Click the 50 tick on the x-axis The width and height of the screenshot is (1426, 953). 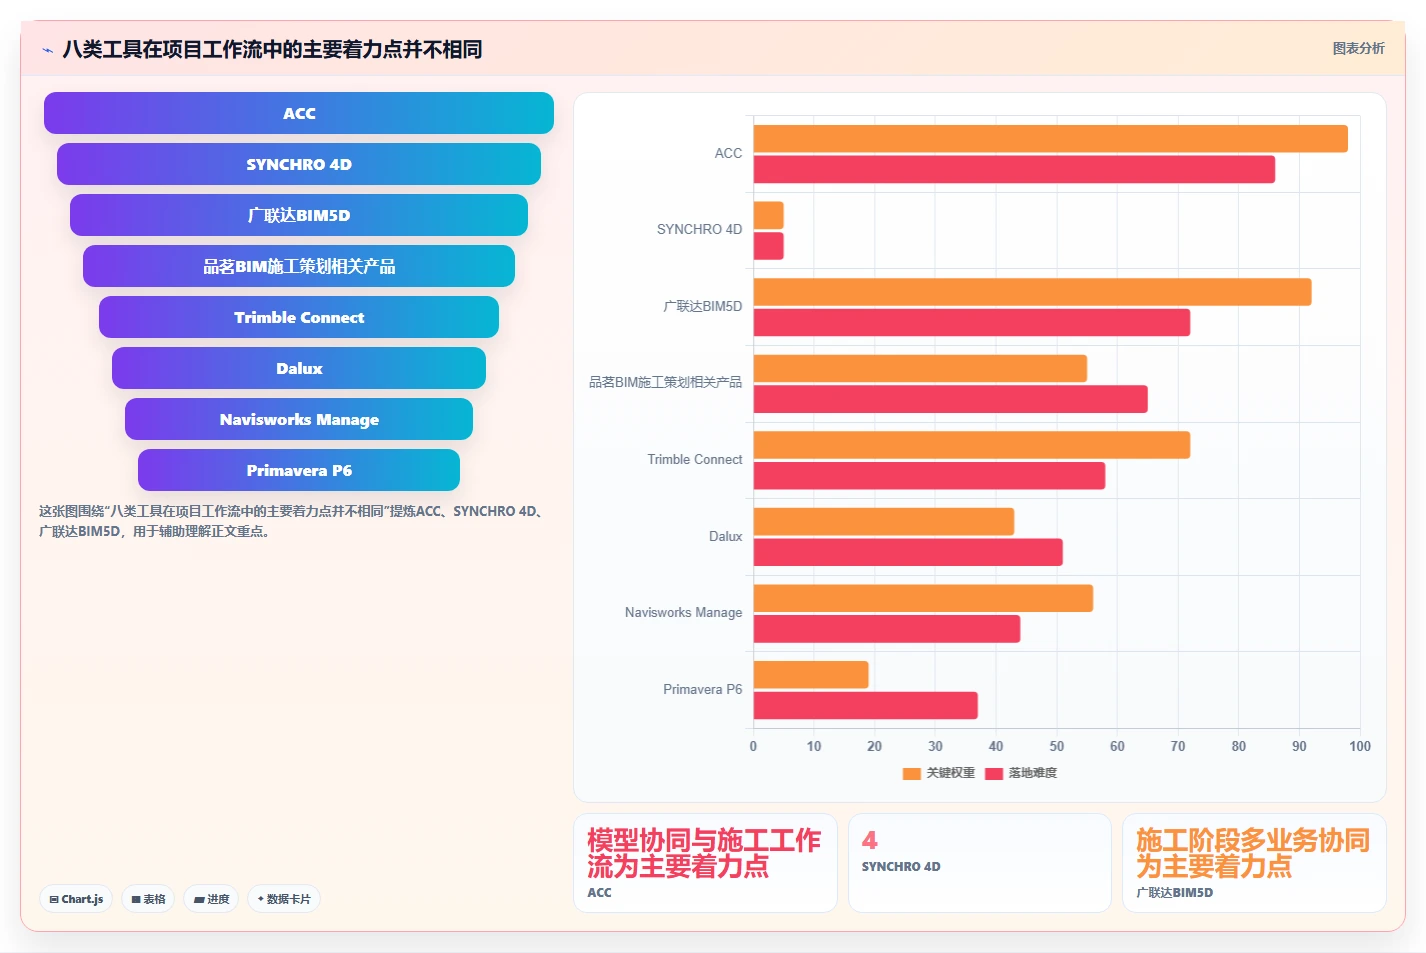pos(1057,746)
